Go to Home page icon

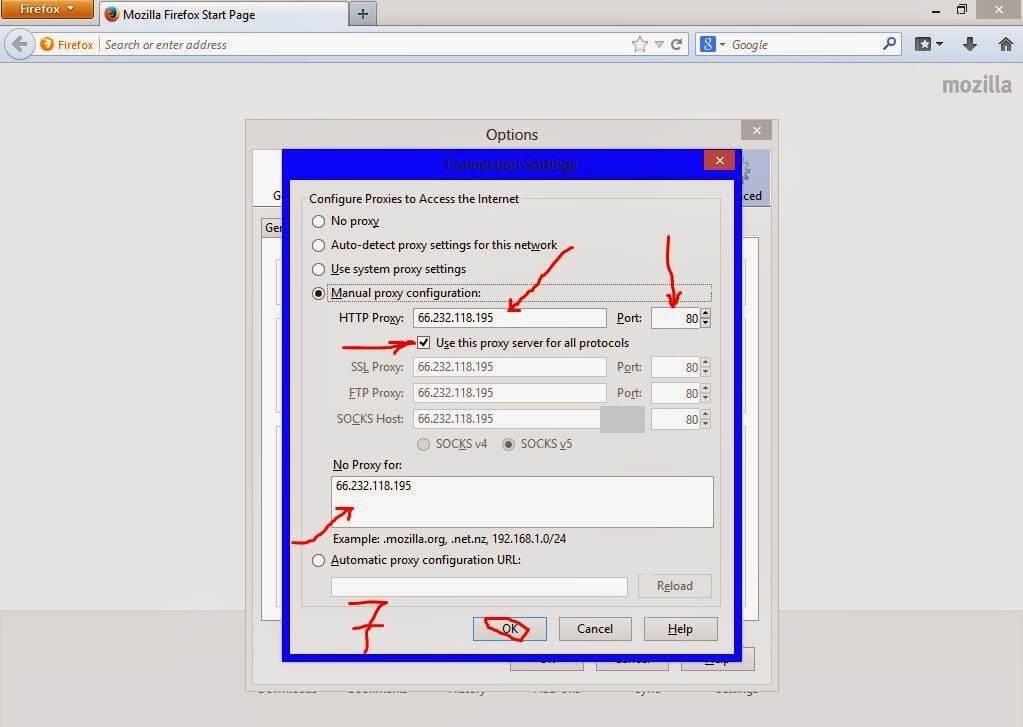click(x=1005, y=44)
